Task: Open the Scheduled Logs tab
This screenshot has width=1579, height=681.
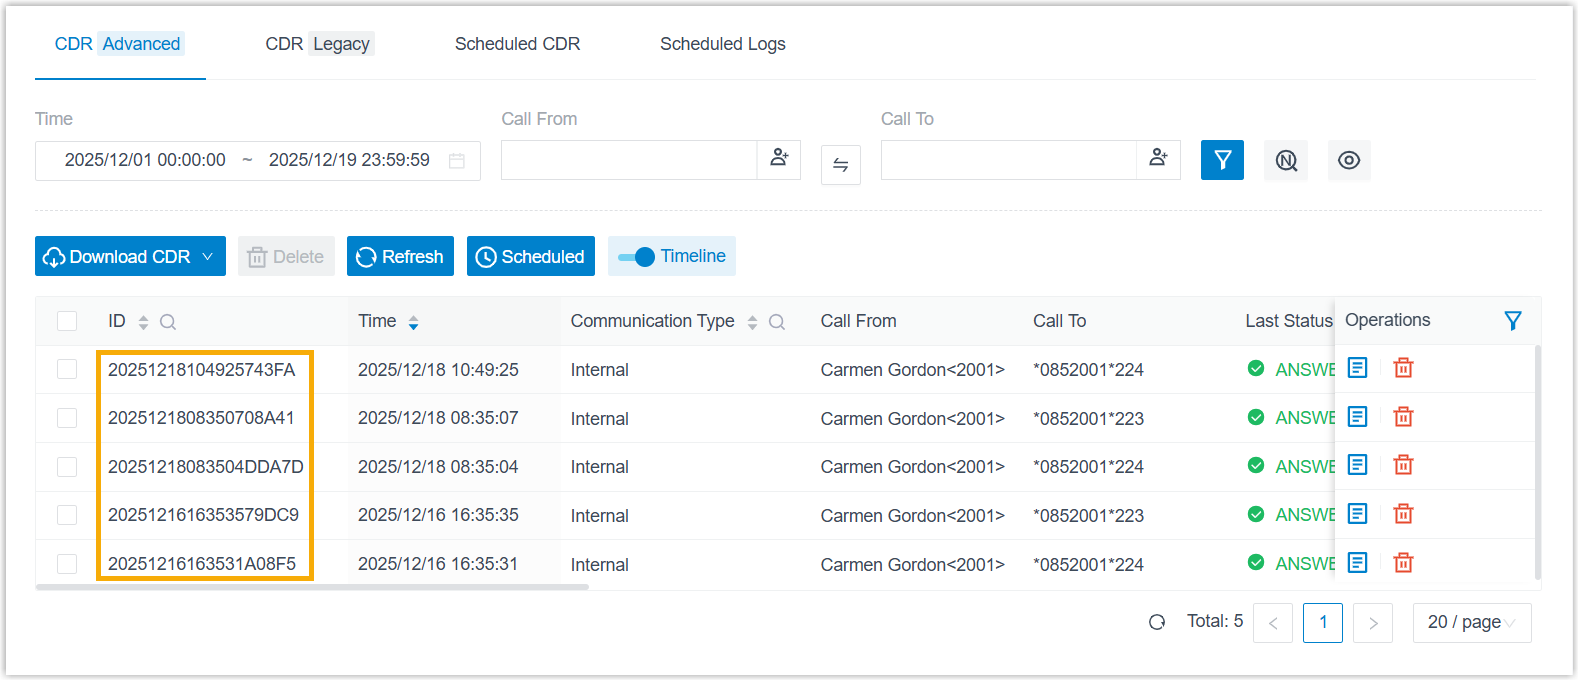Action: pyautogui.click(x=722, y=44)
